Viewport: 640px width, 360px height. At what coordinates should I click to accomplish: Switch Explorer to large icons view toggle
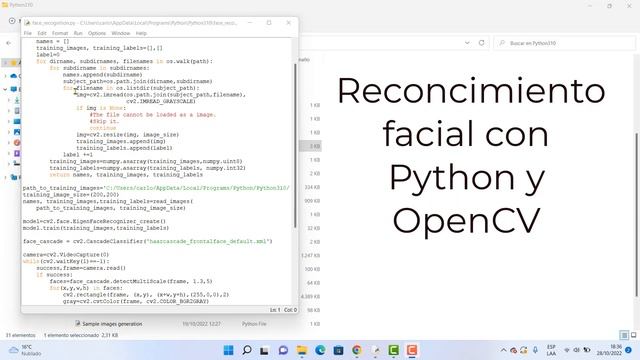[633, 335]
